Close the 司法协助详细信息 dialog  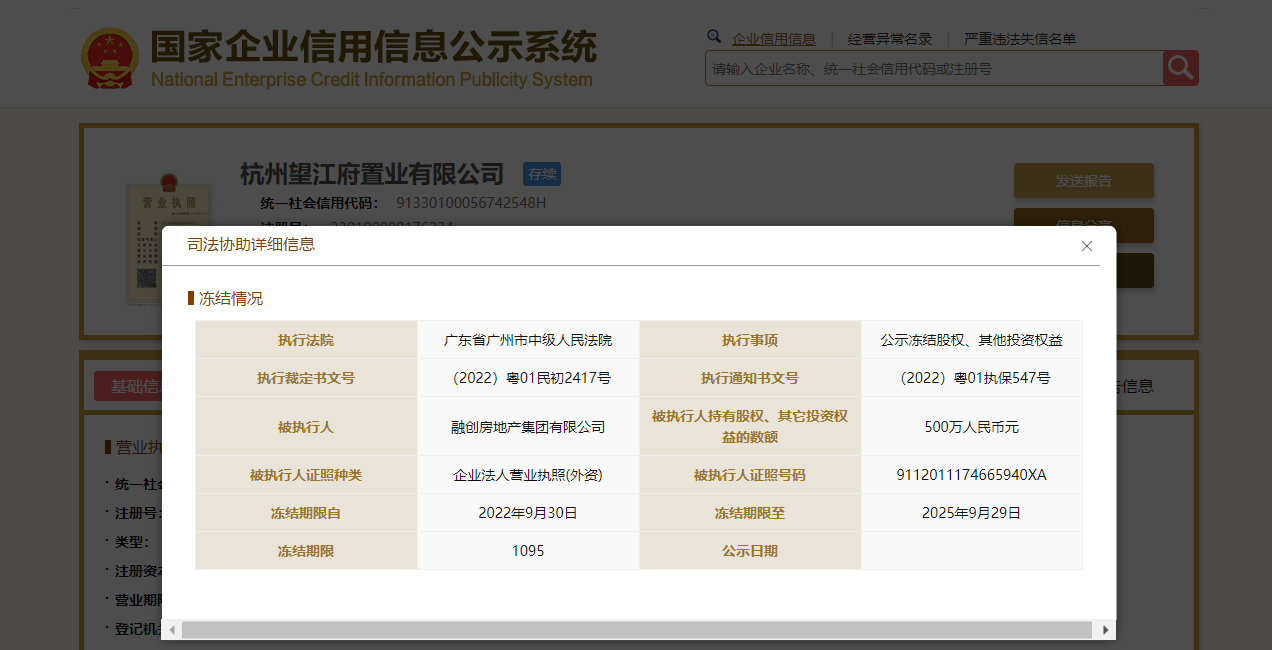(1087, 246)
